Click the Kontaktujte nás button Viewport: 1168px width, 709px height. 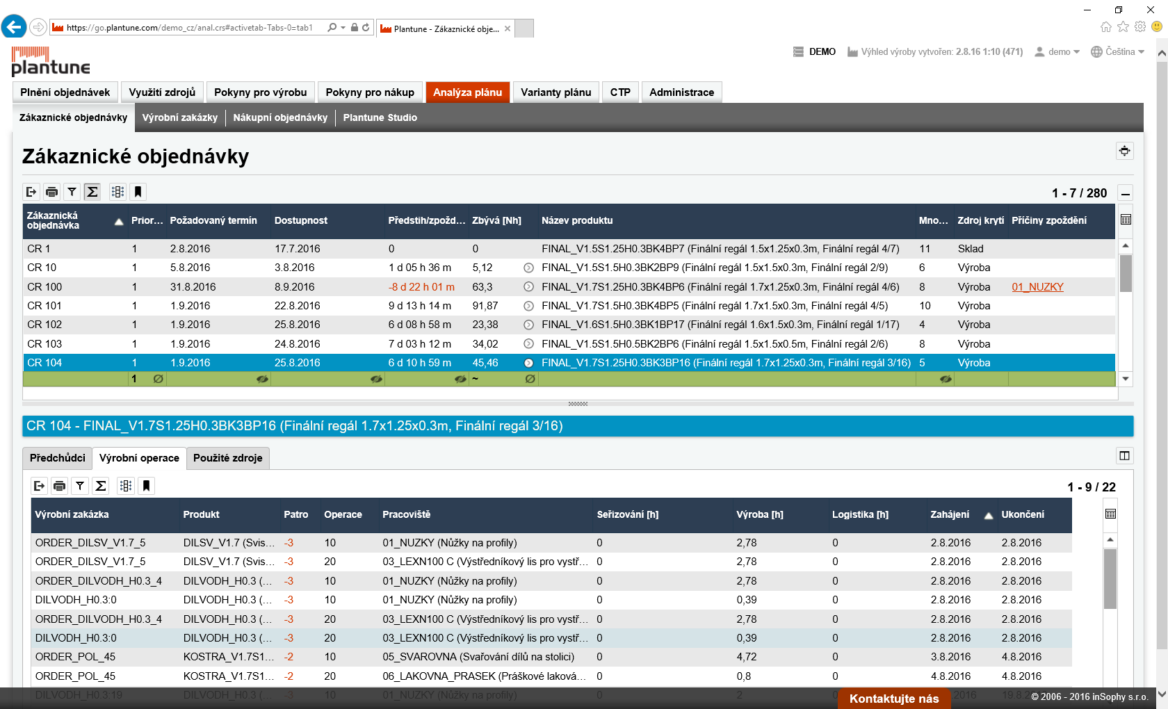click(894, 698)
